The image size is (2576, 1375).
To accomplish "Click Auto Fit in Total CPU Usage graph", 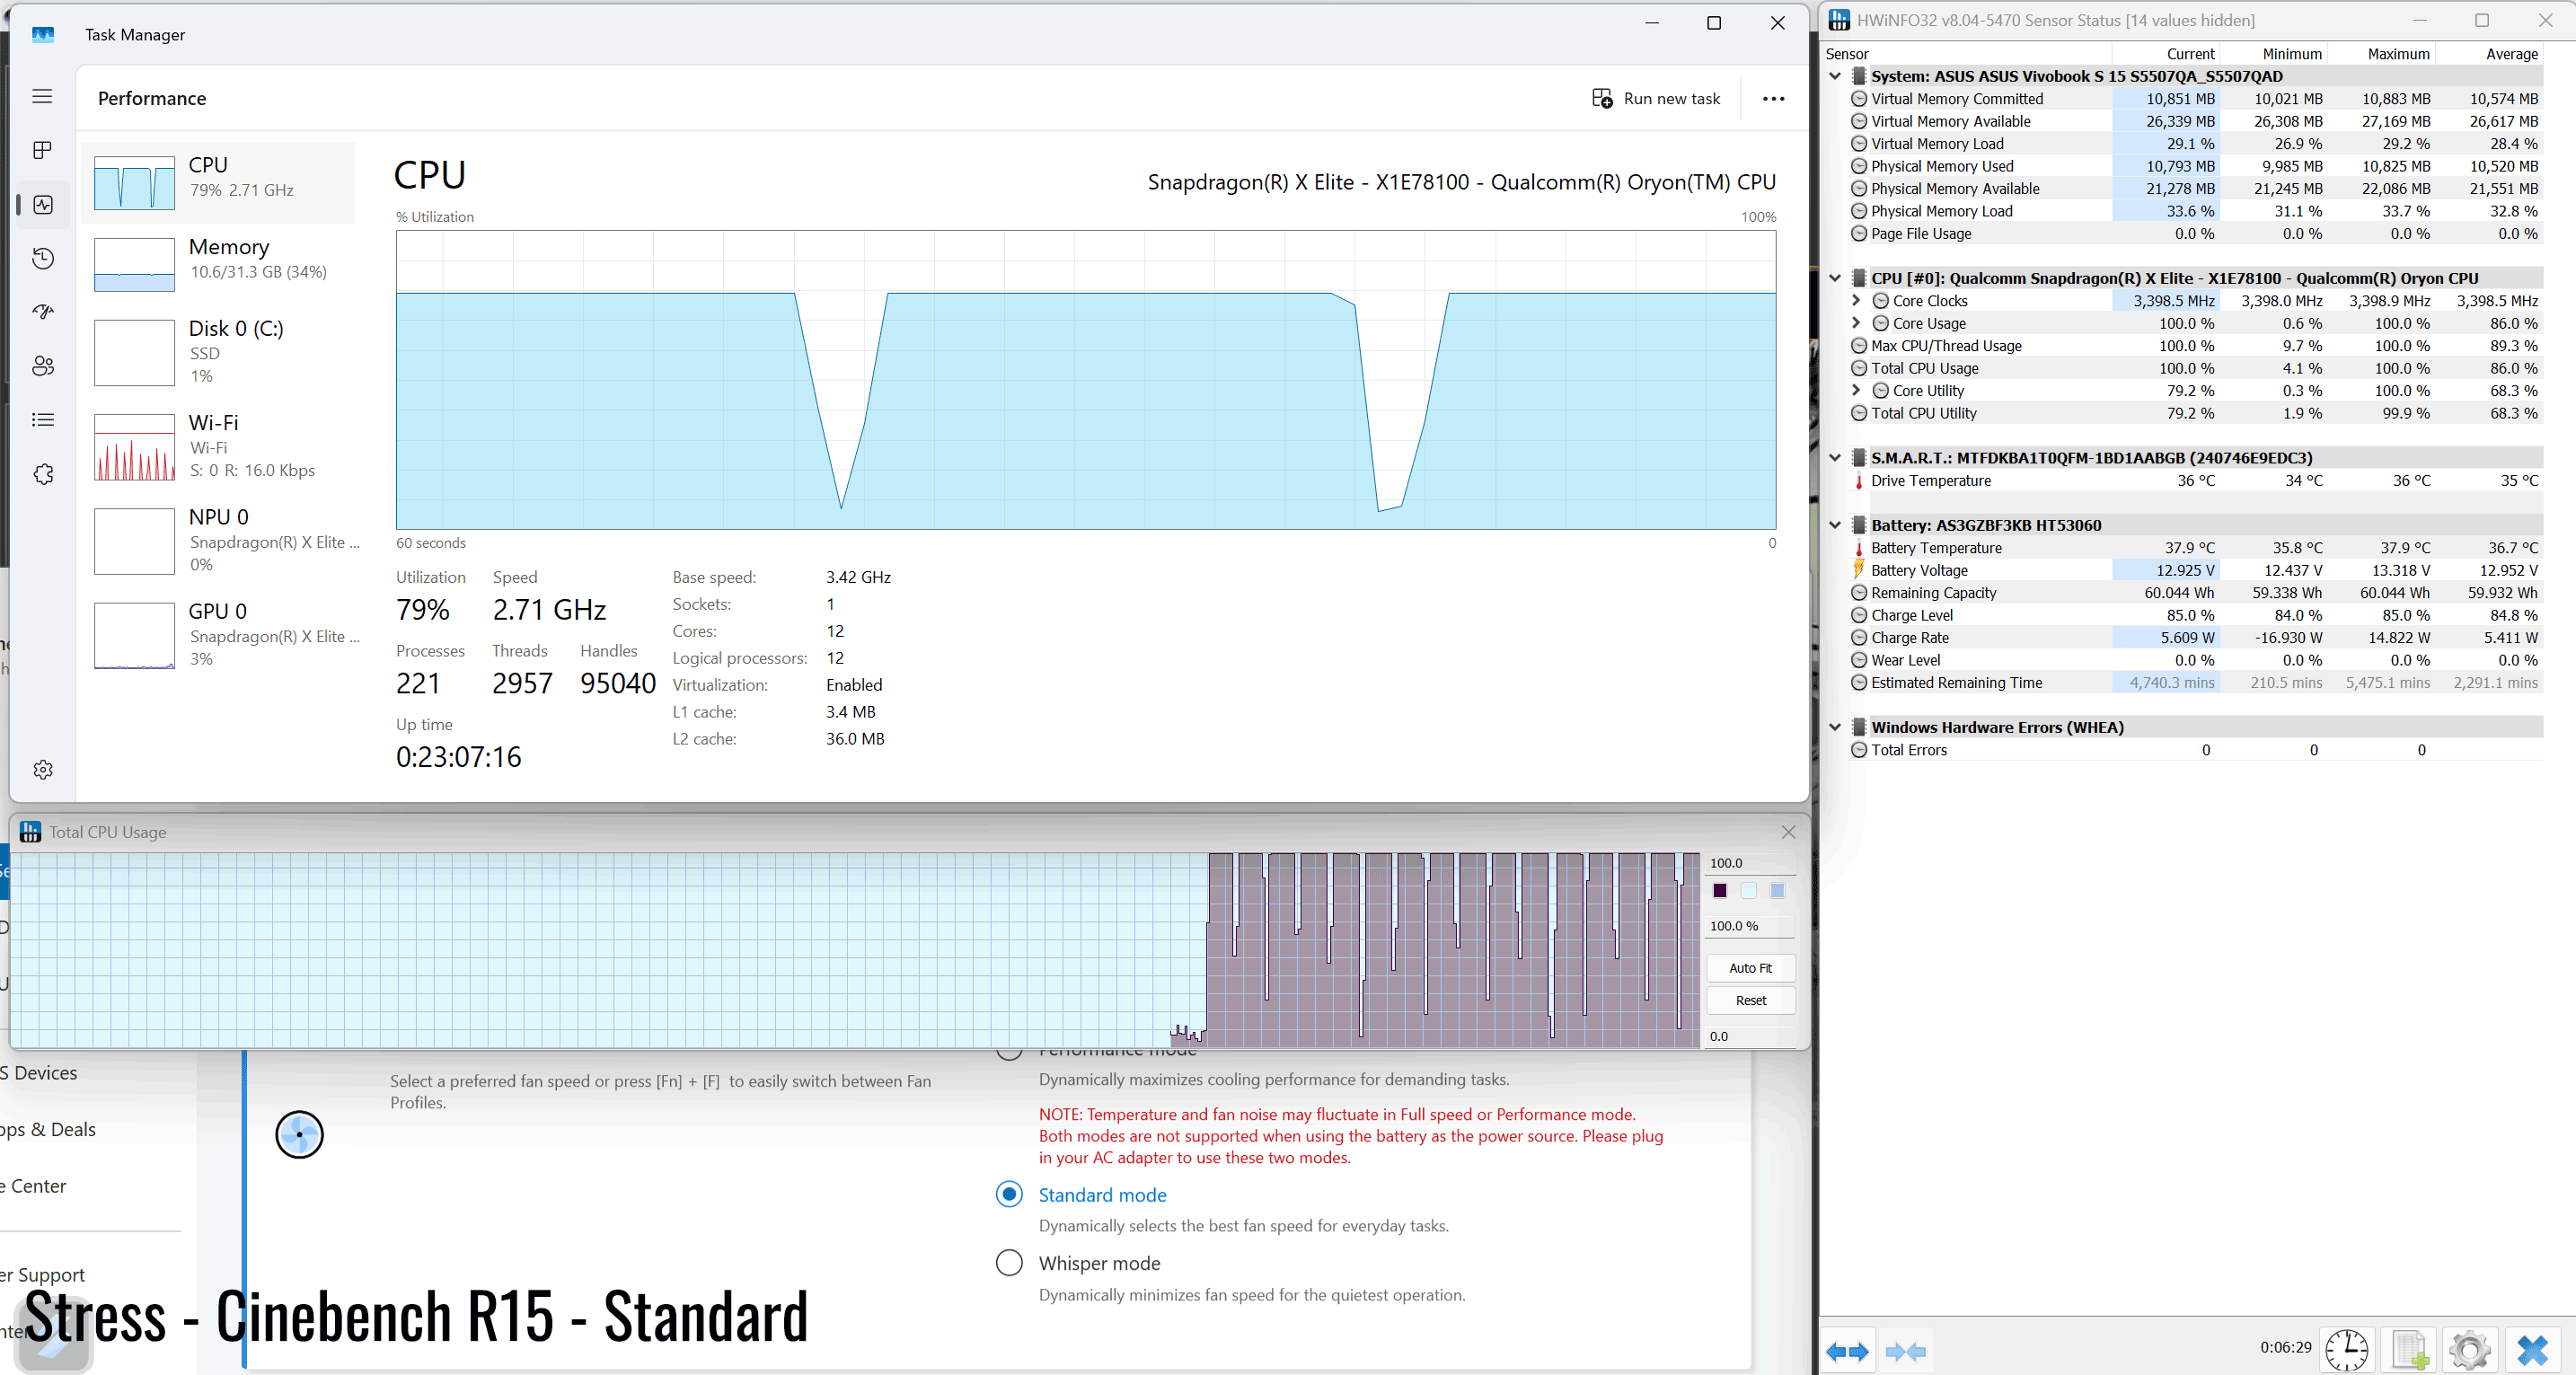I will pyautogui.click(x=1750, y=967).
